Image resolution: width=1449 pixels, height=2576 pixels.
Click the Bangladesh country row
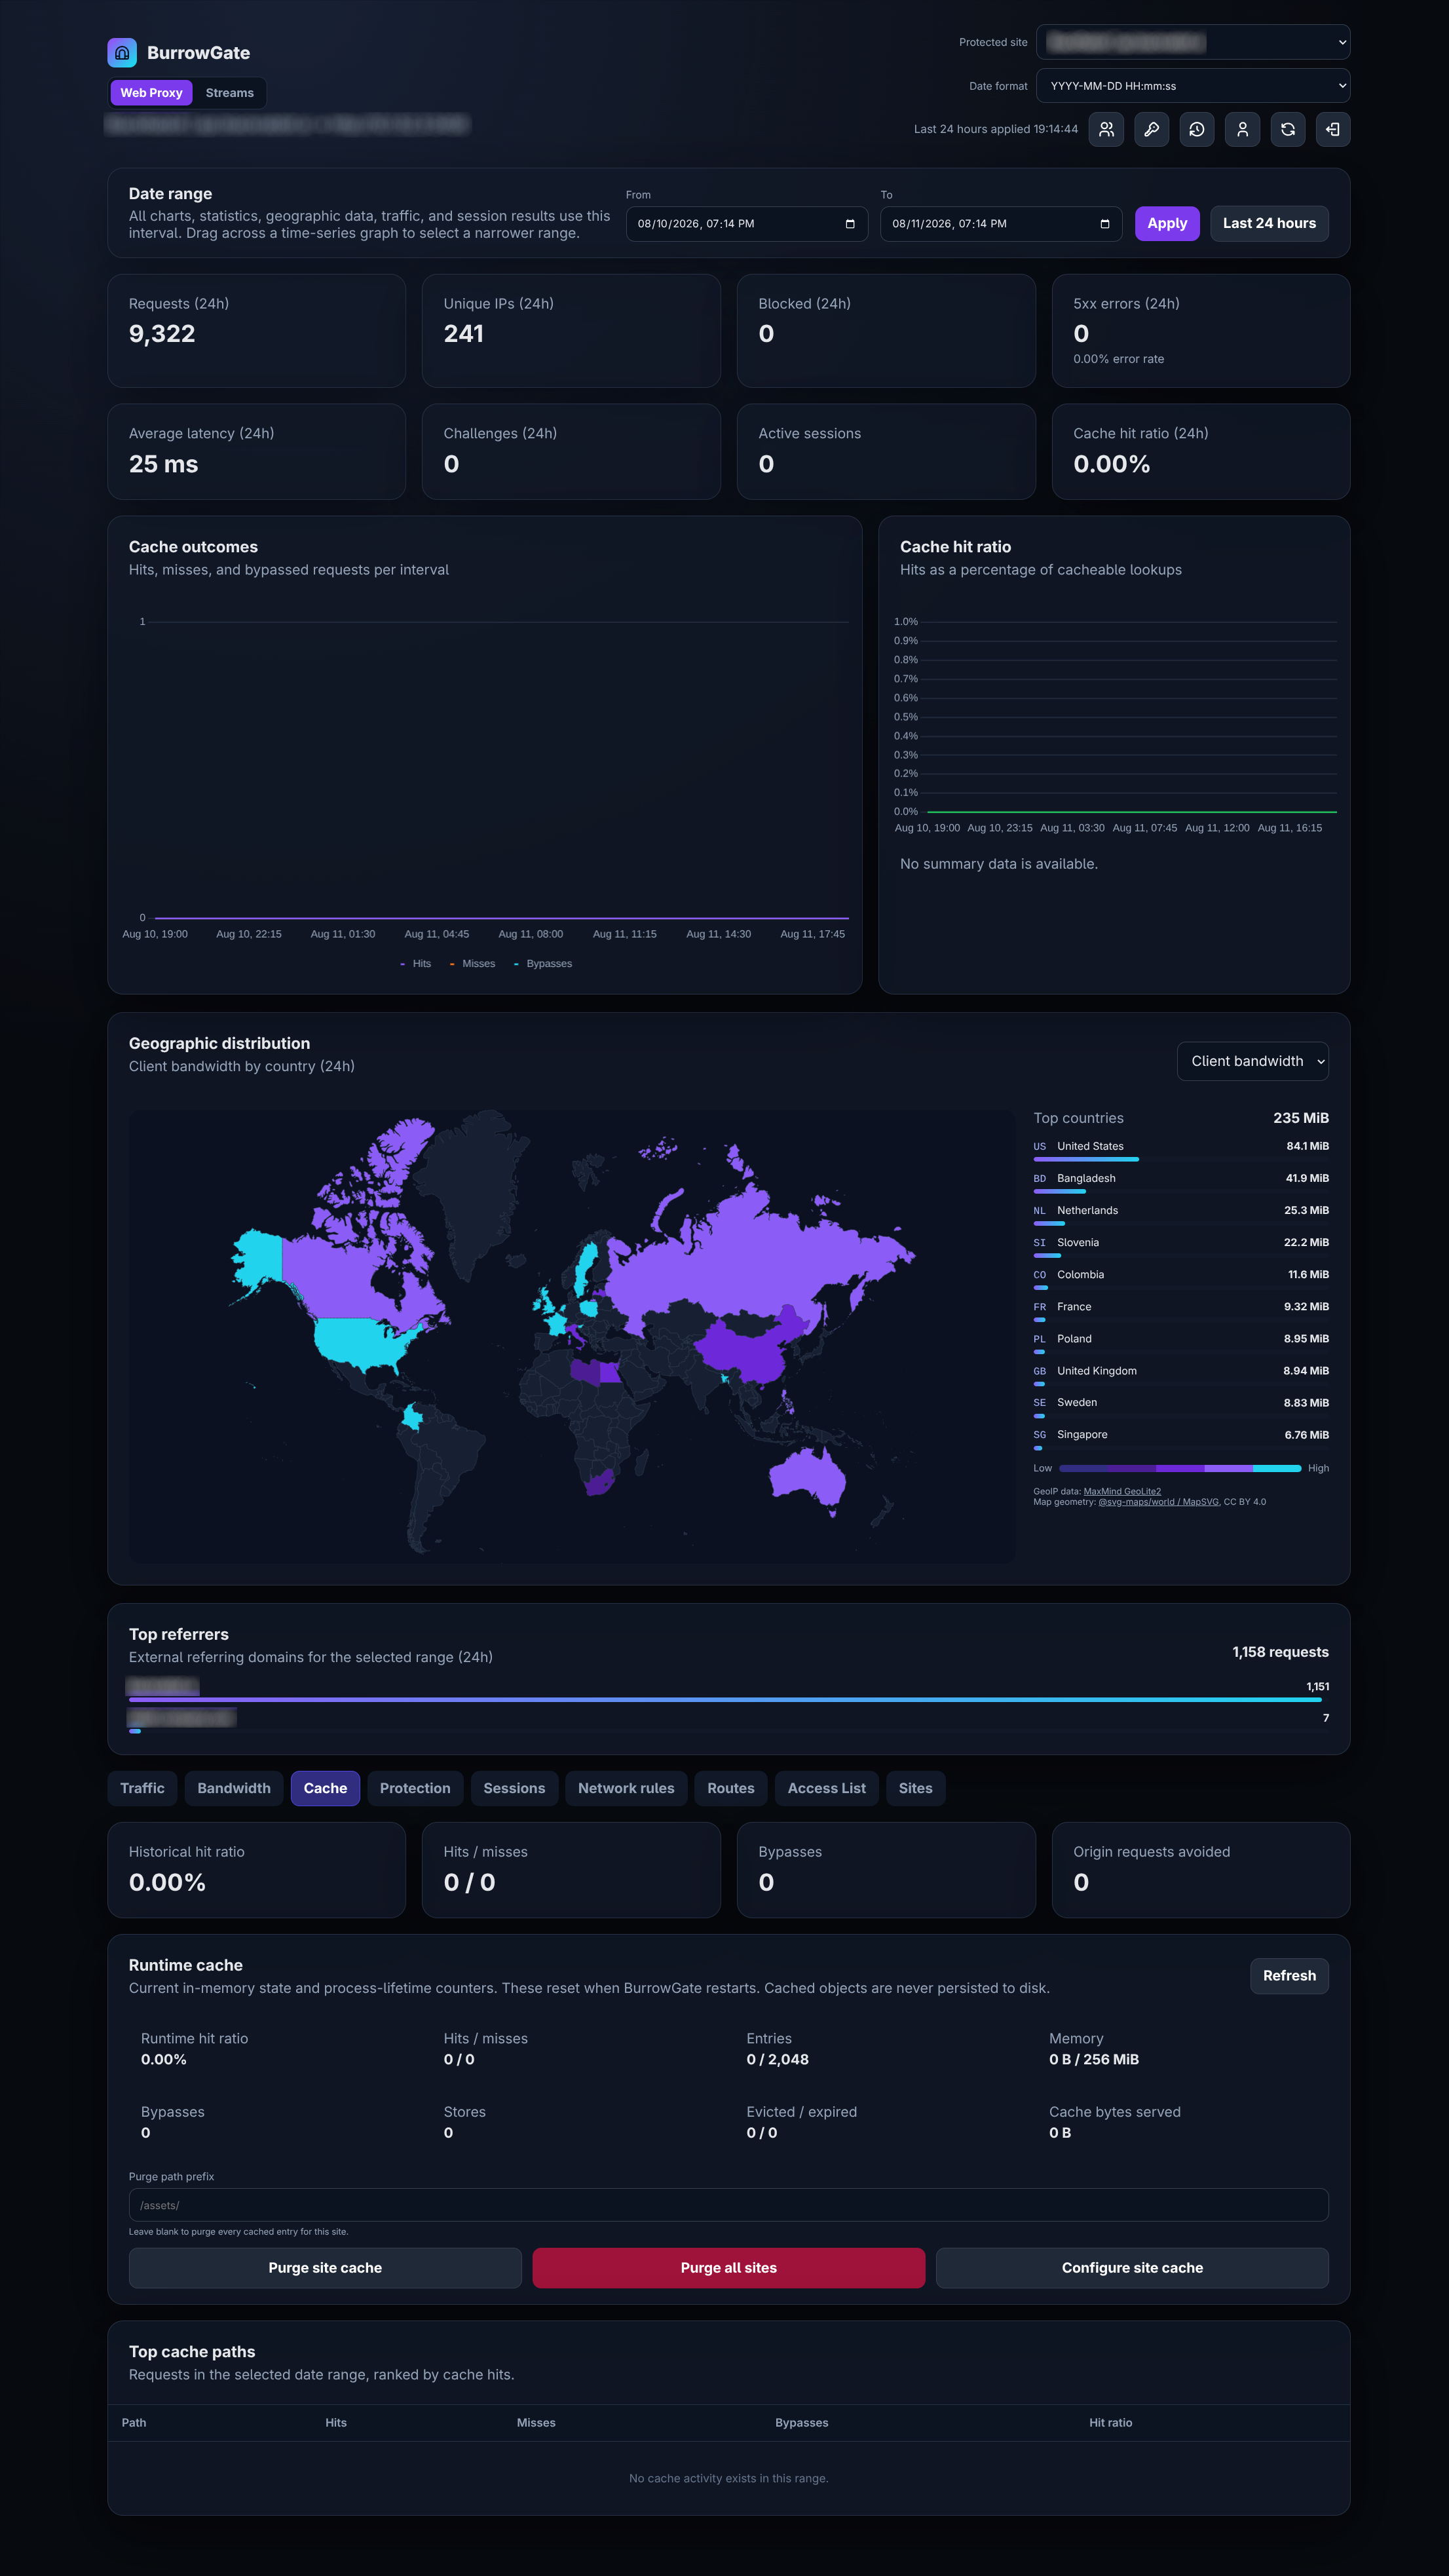coord(1181,1182)
